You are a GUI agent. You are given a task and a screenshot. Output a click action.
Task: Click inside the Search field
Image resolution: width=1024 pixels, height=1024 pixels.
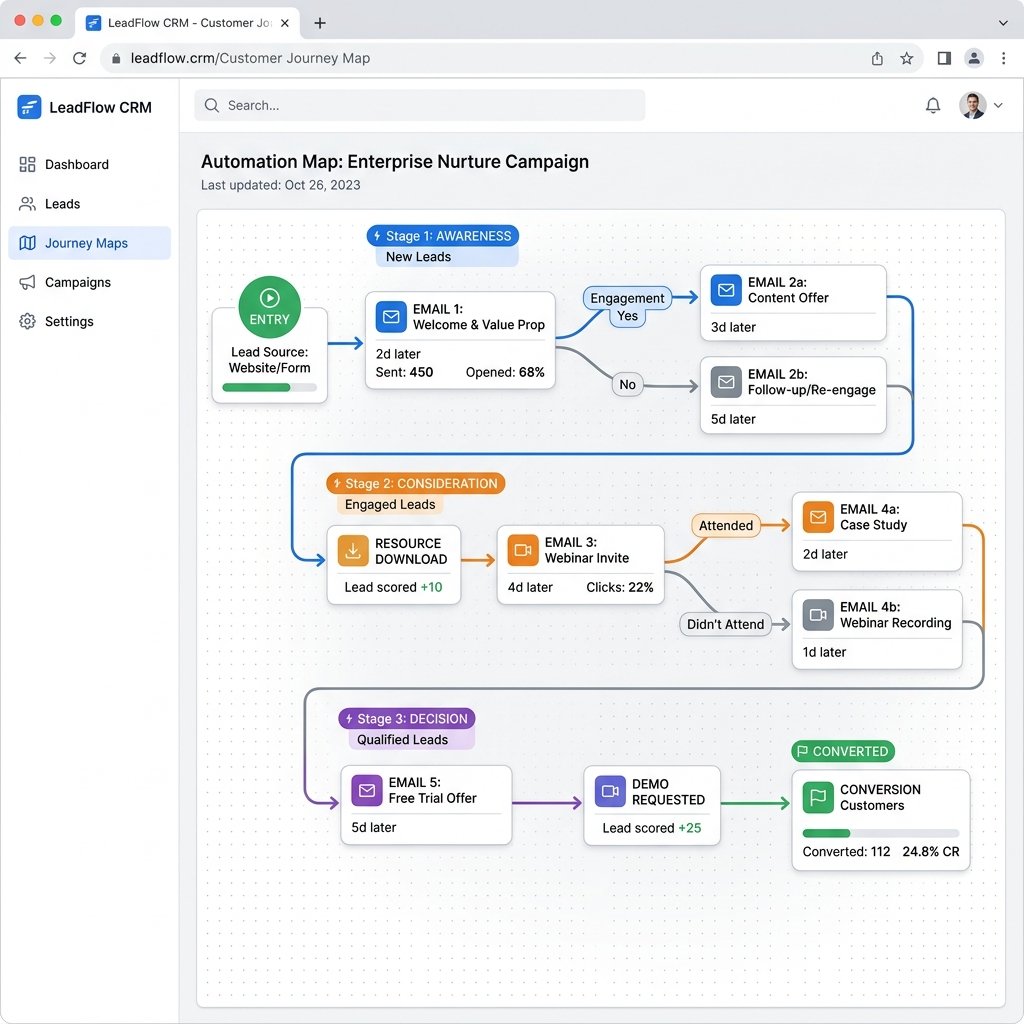click(420, 104)
